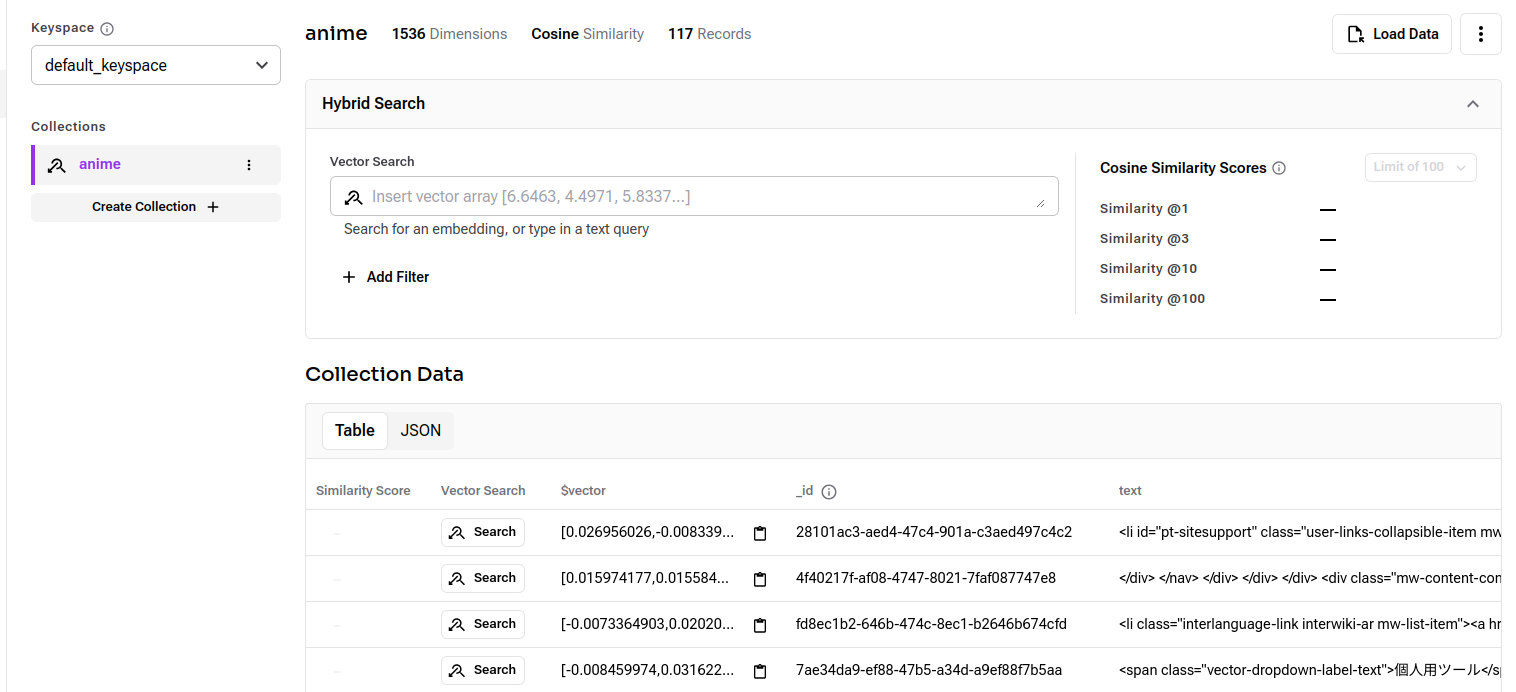Collapse the Hybrid Search panel
Image resolution: width=1516 pixels, height=692 pixels.
click(1472, 104)
